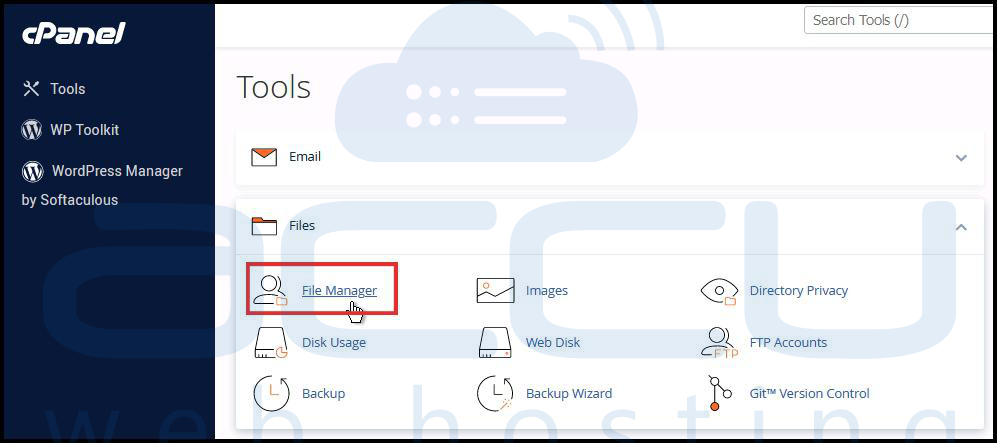997x443 pixels.
Task: Click the WP Toolkit WordPress icon
Action: (x=31, y=130)
